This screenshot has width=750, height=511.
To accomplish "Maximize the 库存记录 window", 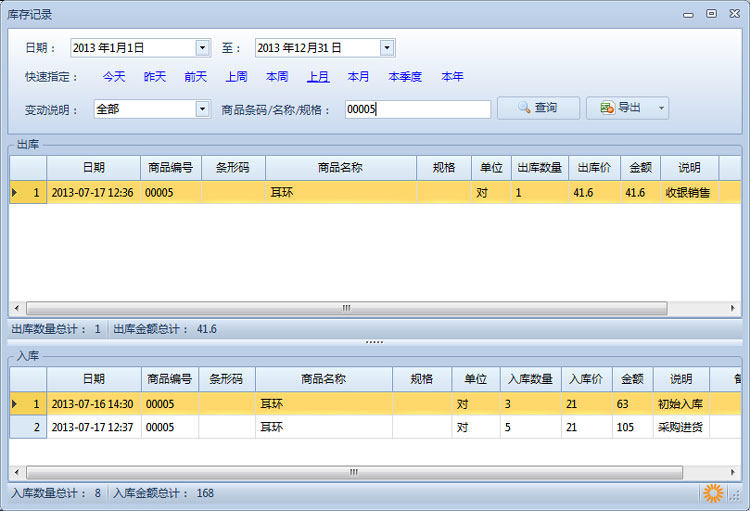I will (711, 13).
